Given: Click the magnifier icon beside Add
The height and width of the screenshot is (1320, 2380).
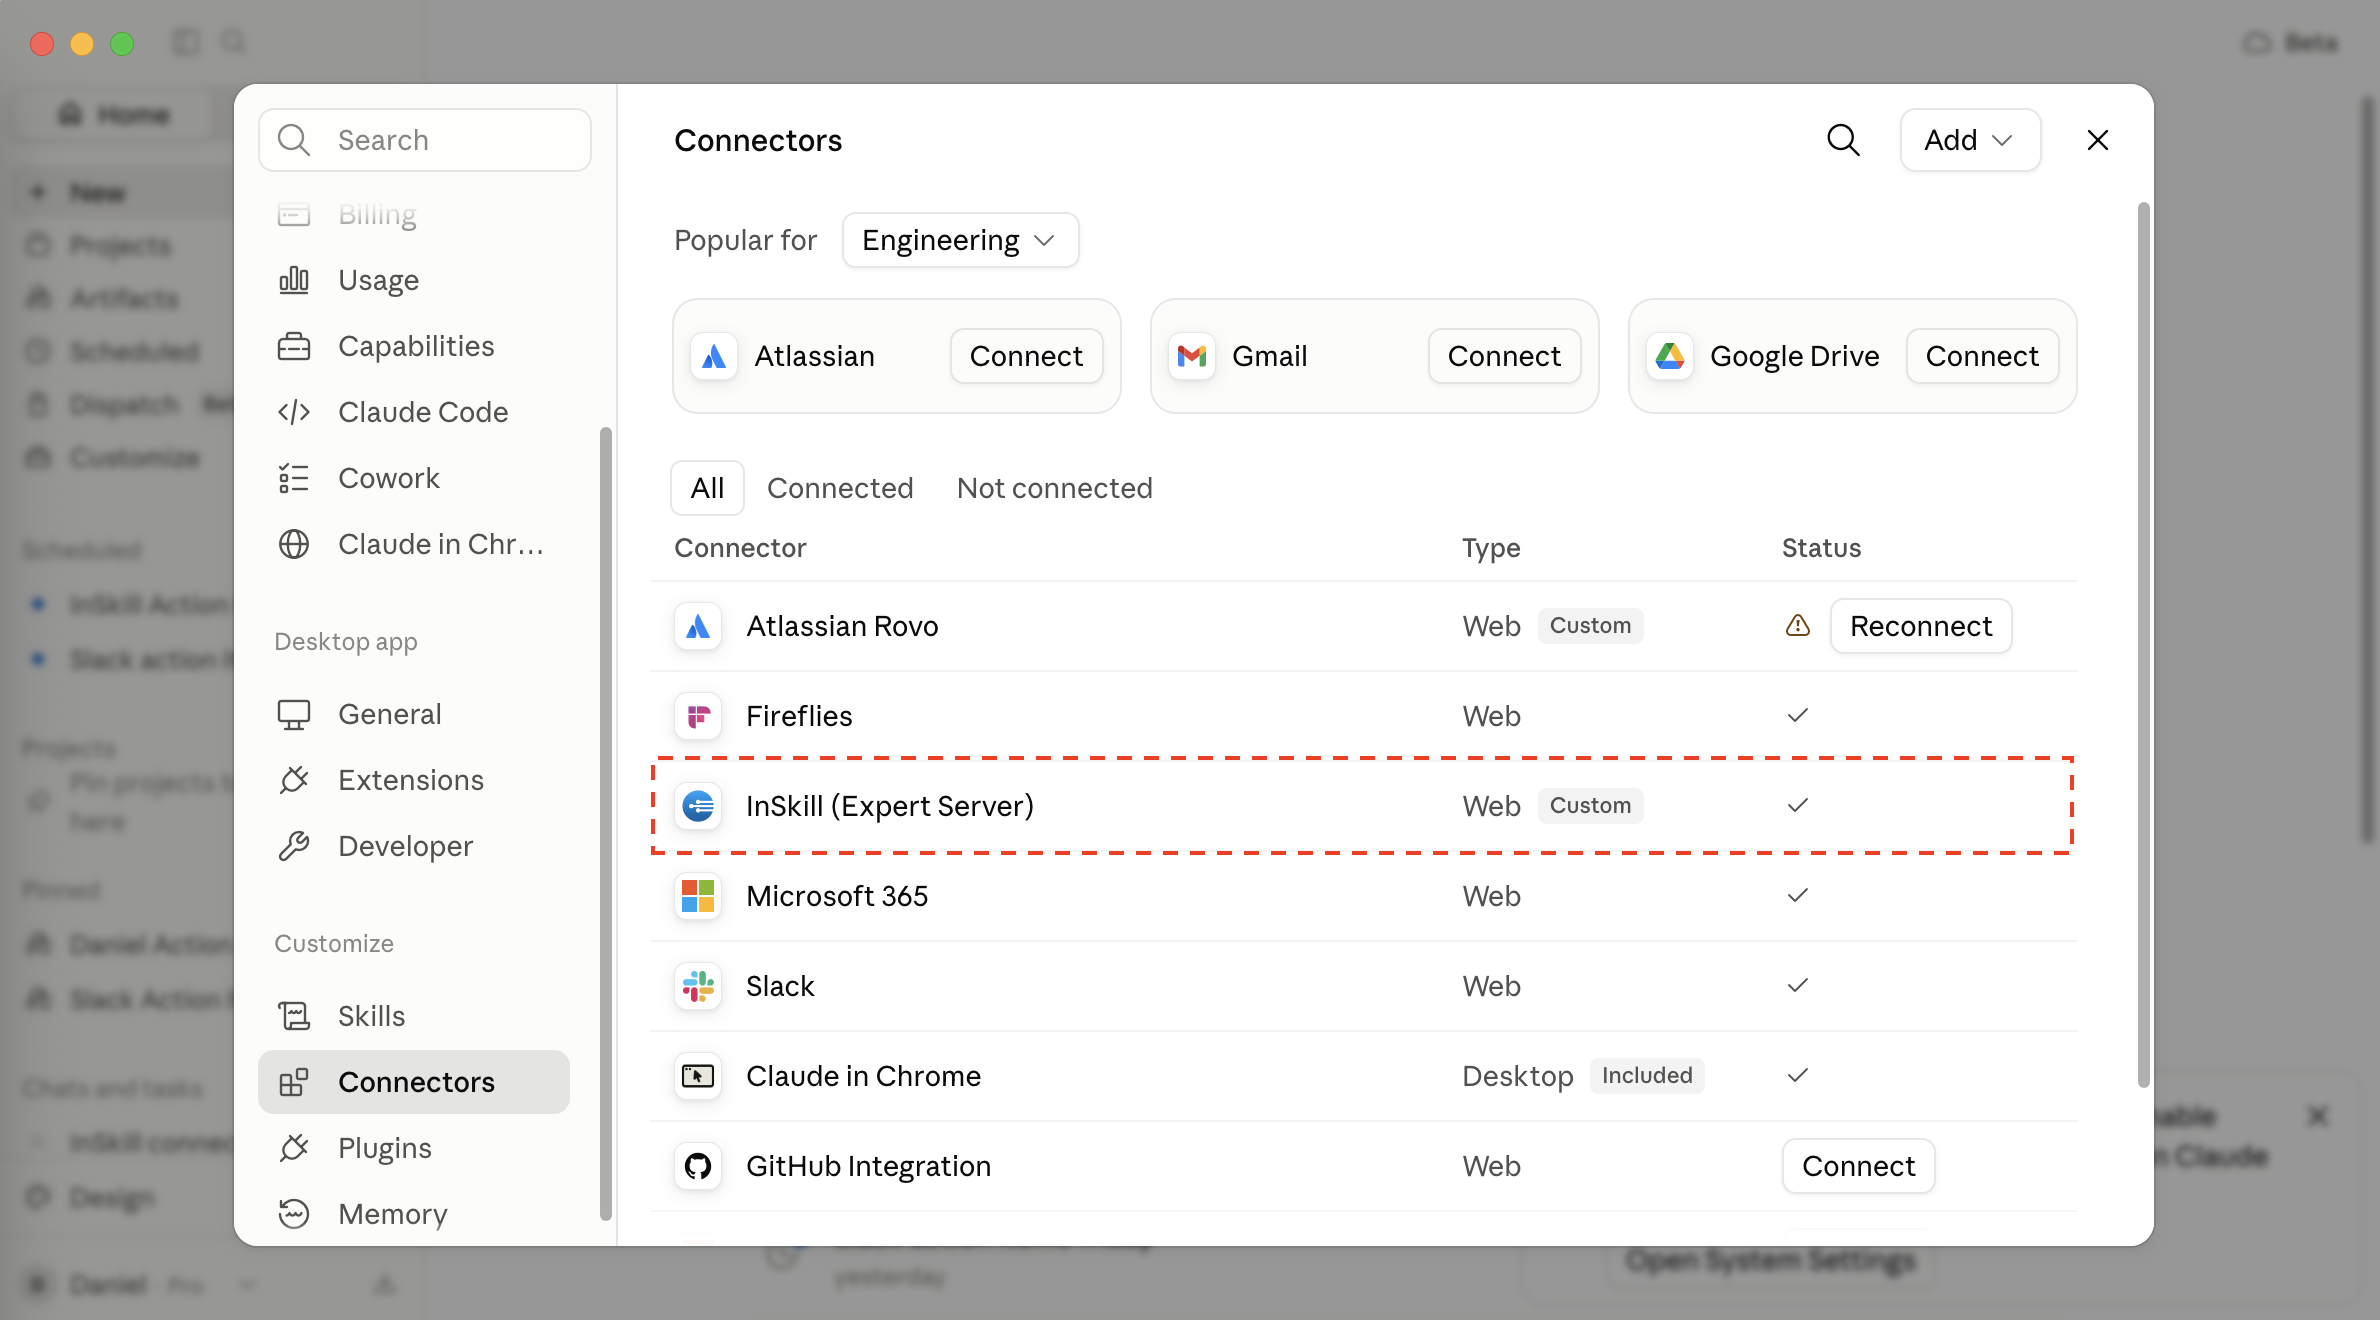Looking at the screenshot, I should pos(1843,140).
